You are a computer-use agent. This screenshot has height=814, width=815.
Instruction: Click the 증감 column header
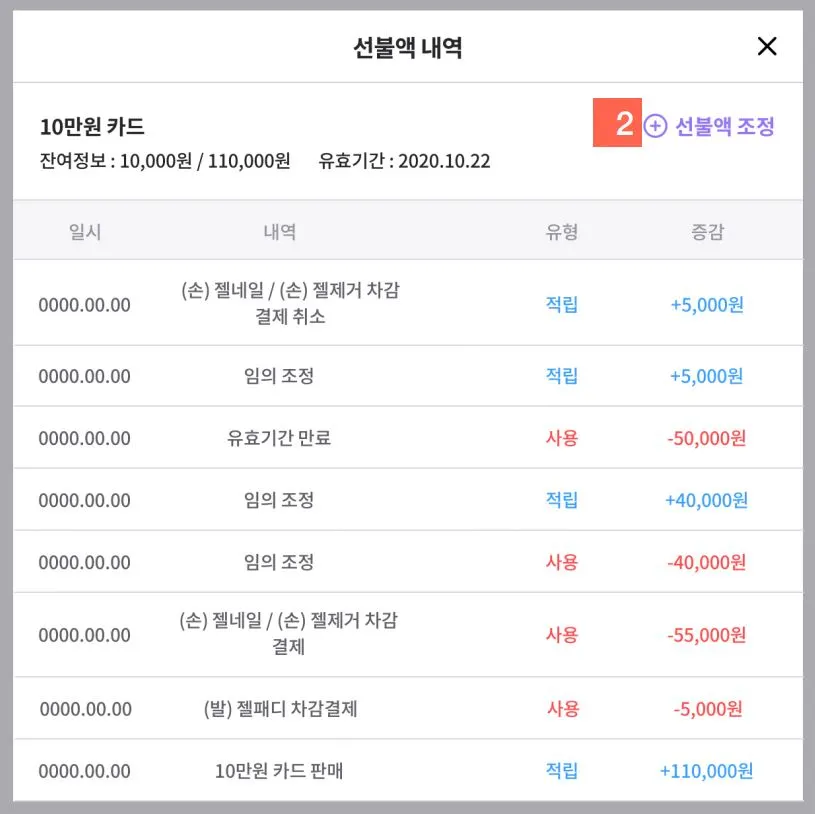[x=707, y=231]
